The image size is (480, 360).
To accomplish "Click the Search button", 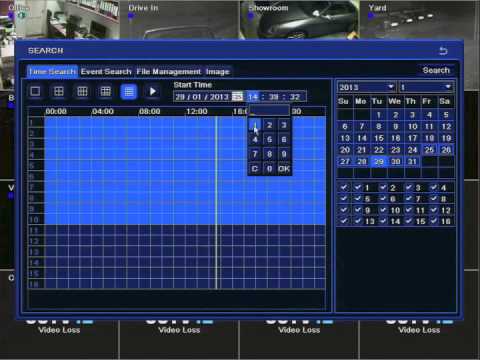I will pos(436,70).
